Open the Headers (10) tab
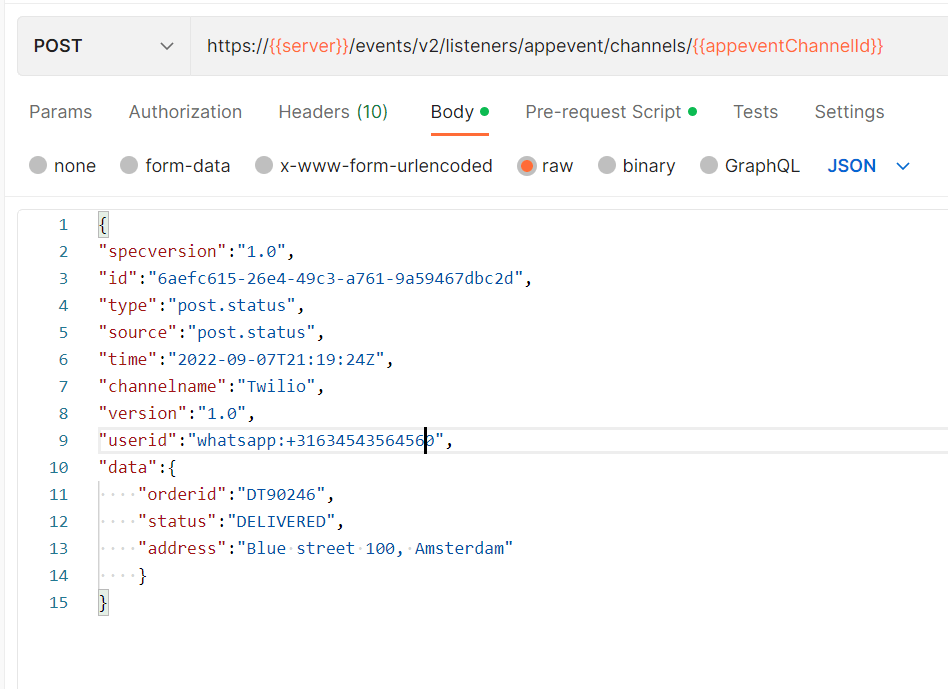 tap(333, 112)
